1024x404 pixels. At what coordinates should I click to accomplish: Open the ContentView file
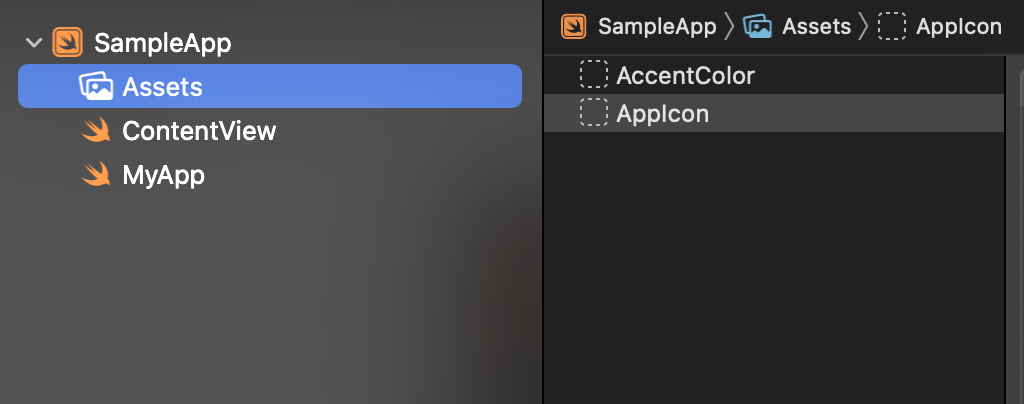click(199, 131)
